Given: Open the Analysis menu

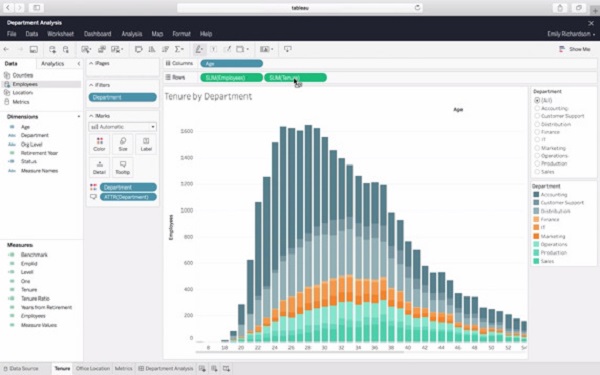Looking at the screenshot, I should point(132,34).
